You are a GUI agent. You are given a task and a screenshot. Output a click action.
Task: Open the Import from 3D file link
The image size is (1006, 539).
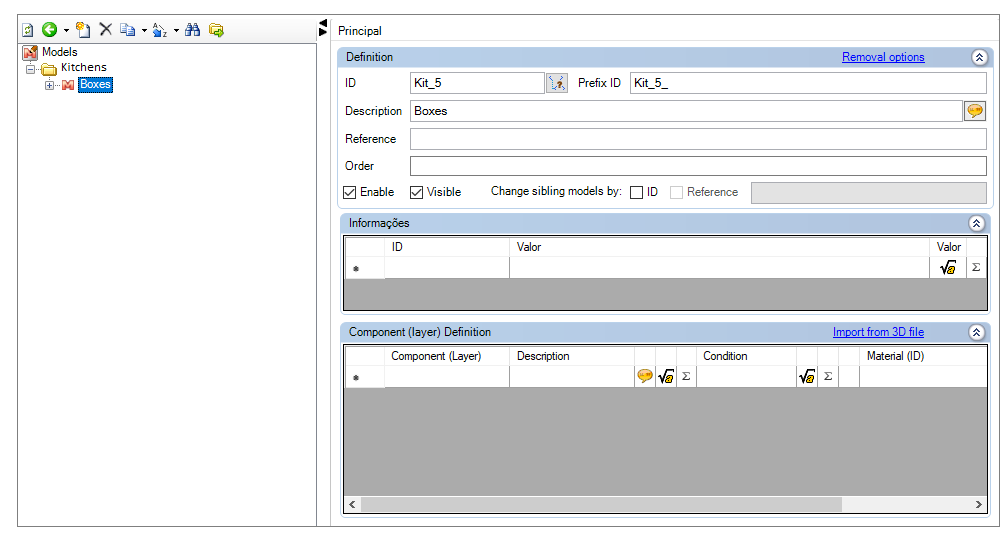coord(878,332)
